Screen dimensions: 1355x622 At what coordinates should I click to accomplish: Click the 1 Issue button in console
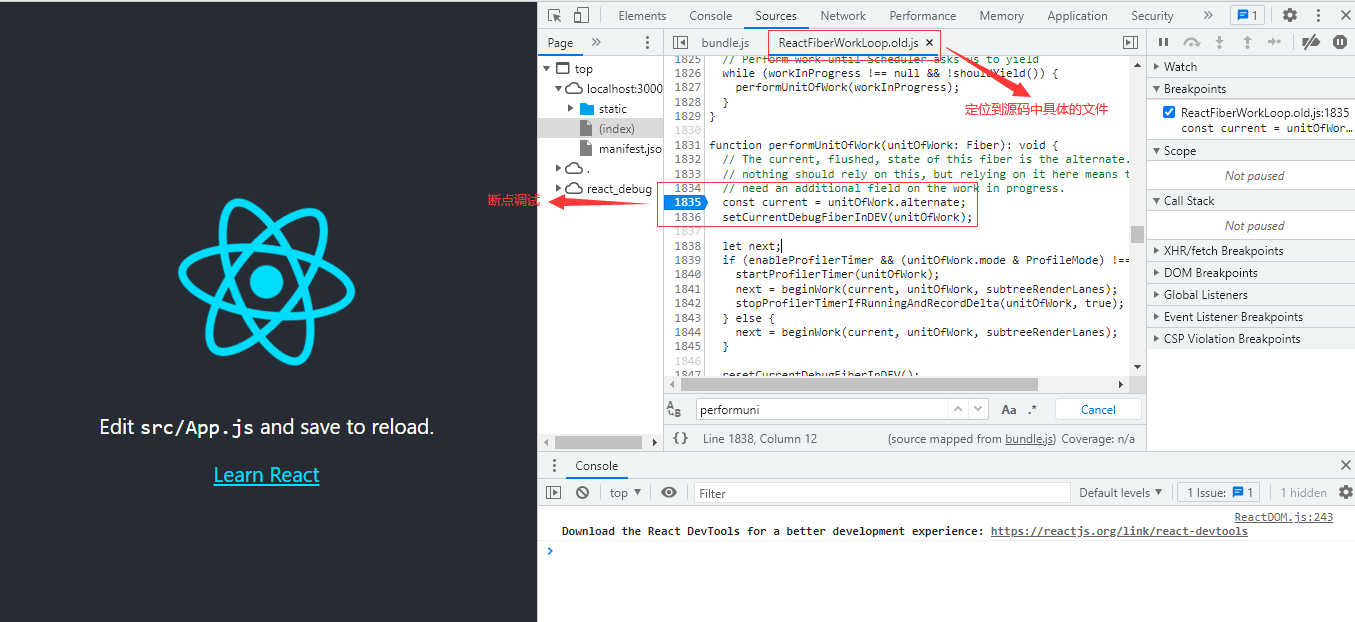point(1220,492)
